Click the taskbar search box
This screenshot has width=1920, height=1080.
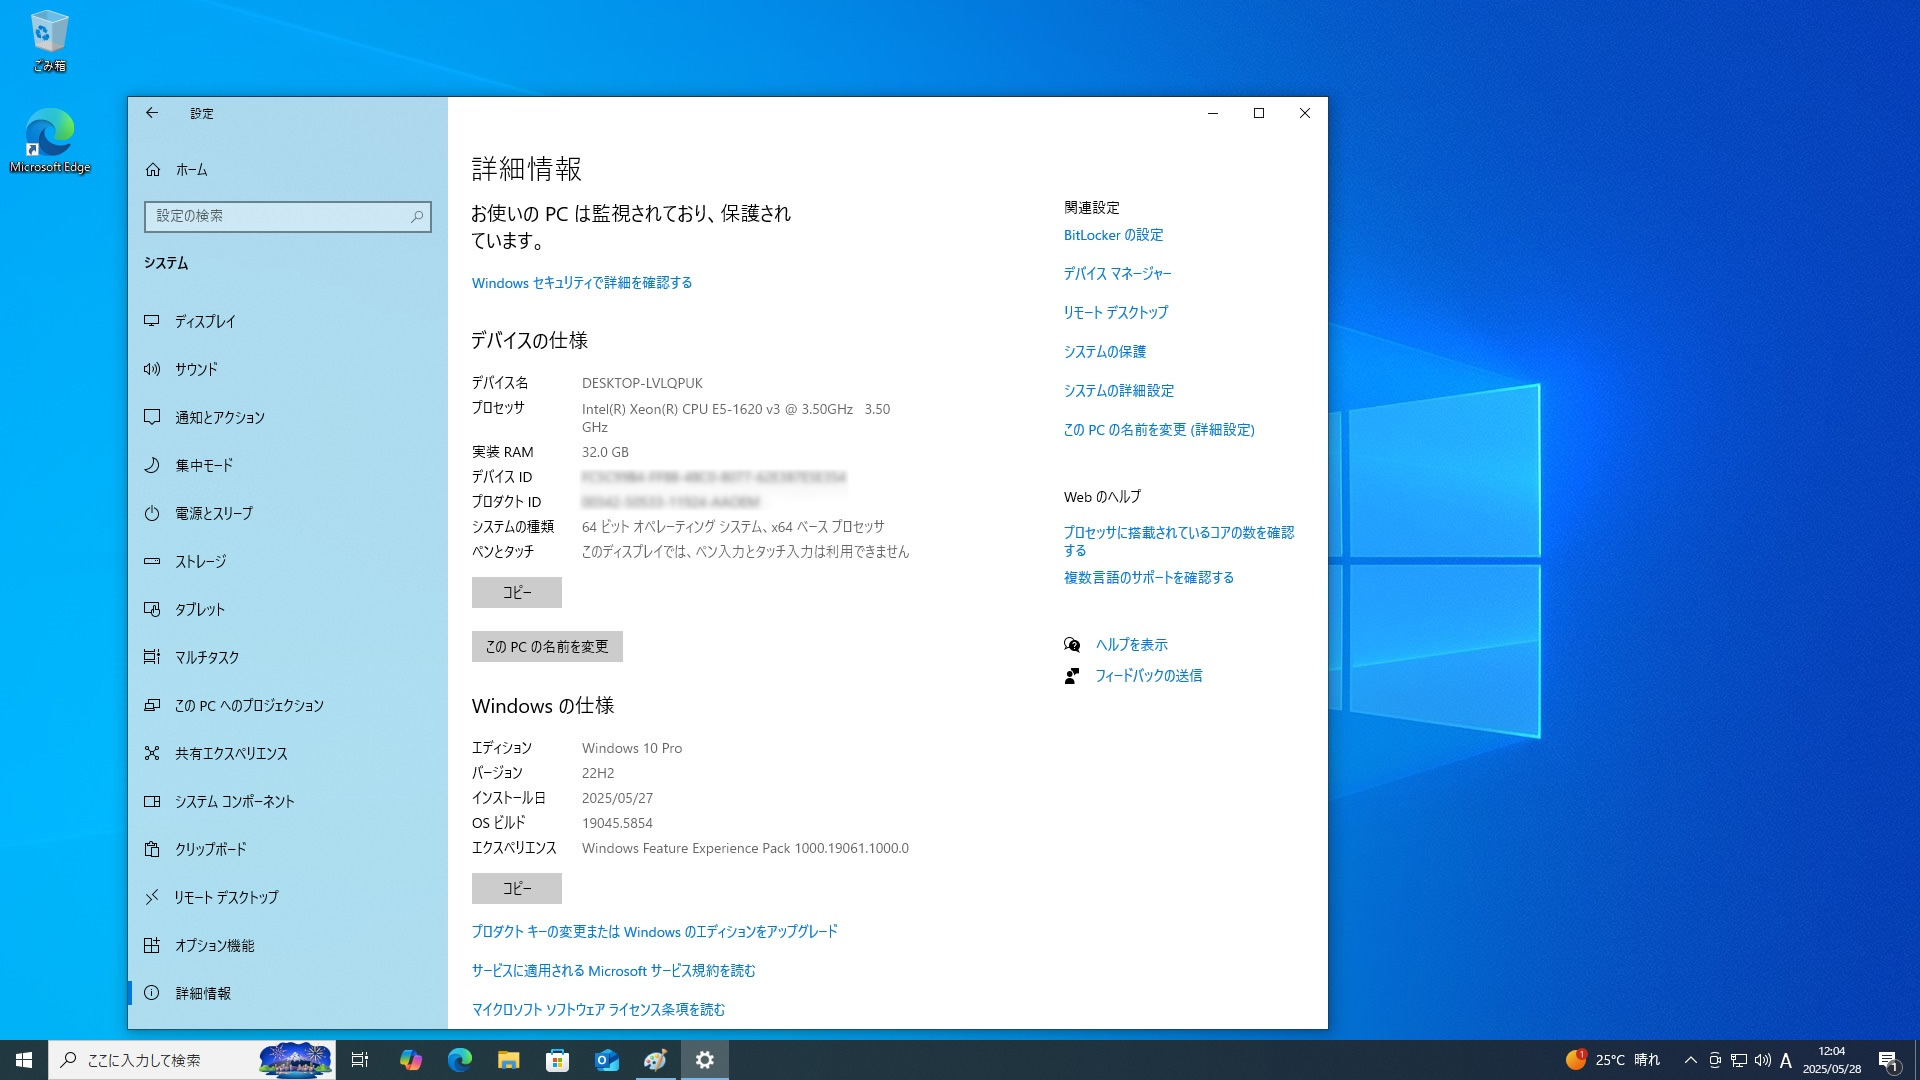(x=192, y=1060)
